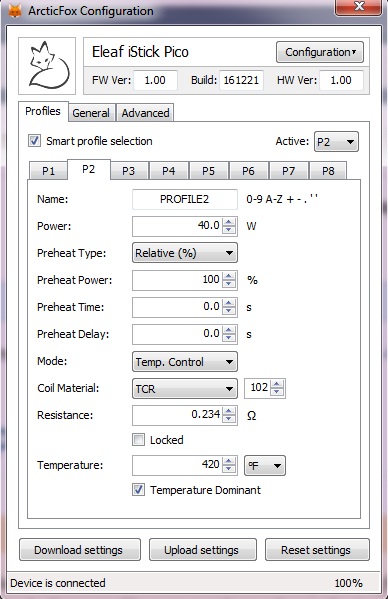
Task: Decrease Power with the down arrow
Action: pyautogui.click(x=229, y=230)
